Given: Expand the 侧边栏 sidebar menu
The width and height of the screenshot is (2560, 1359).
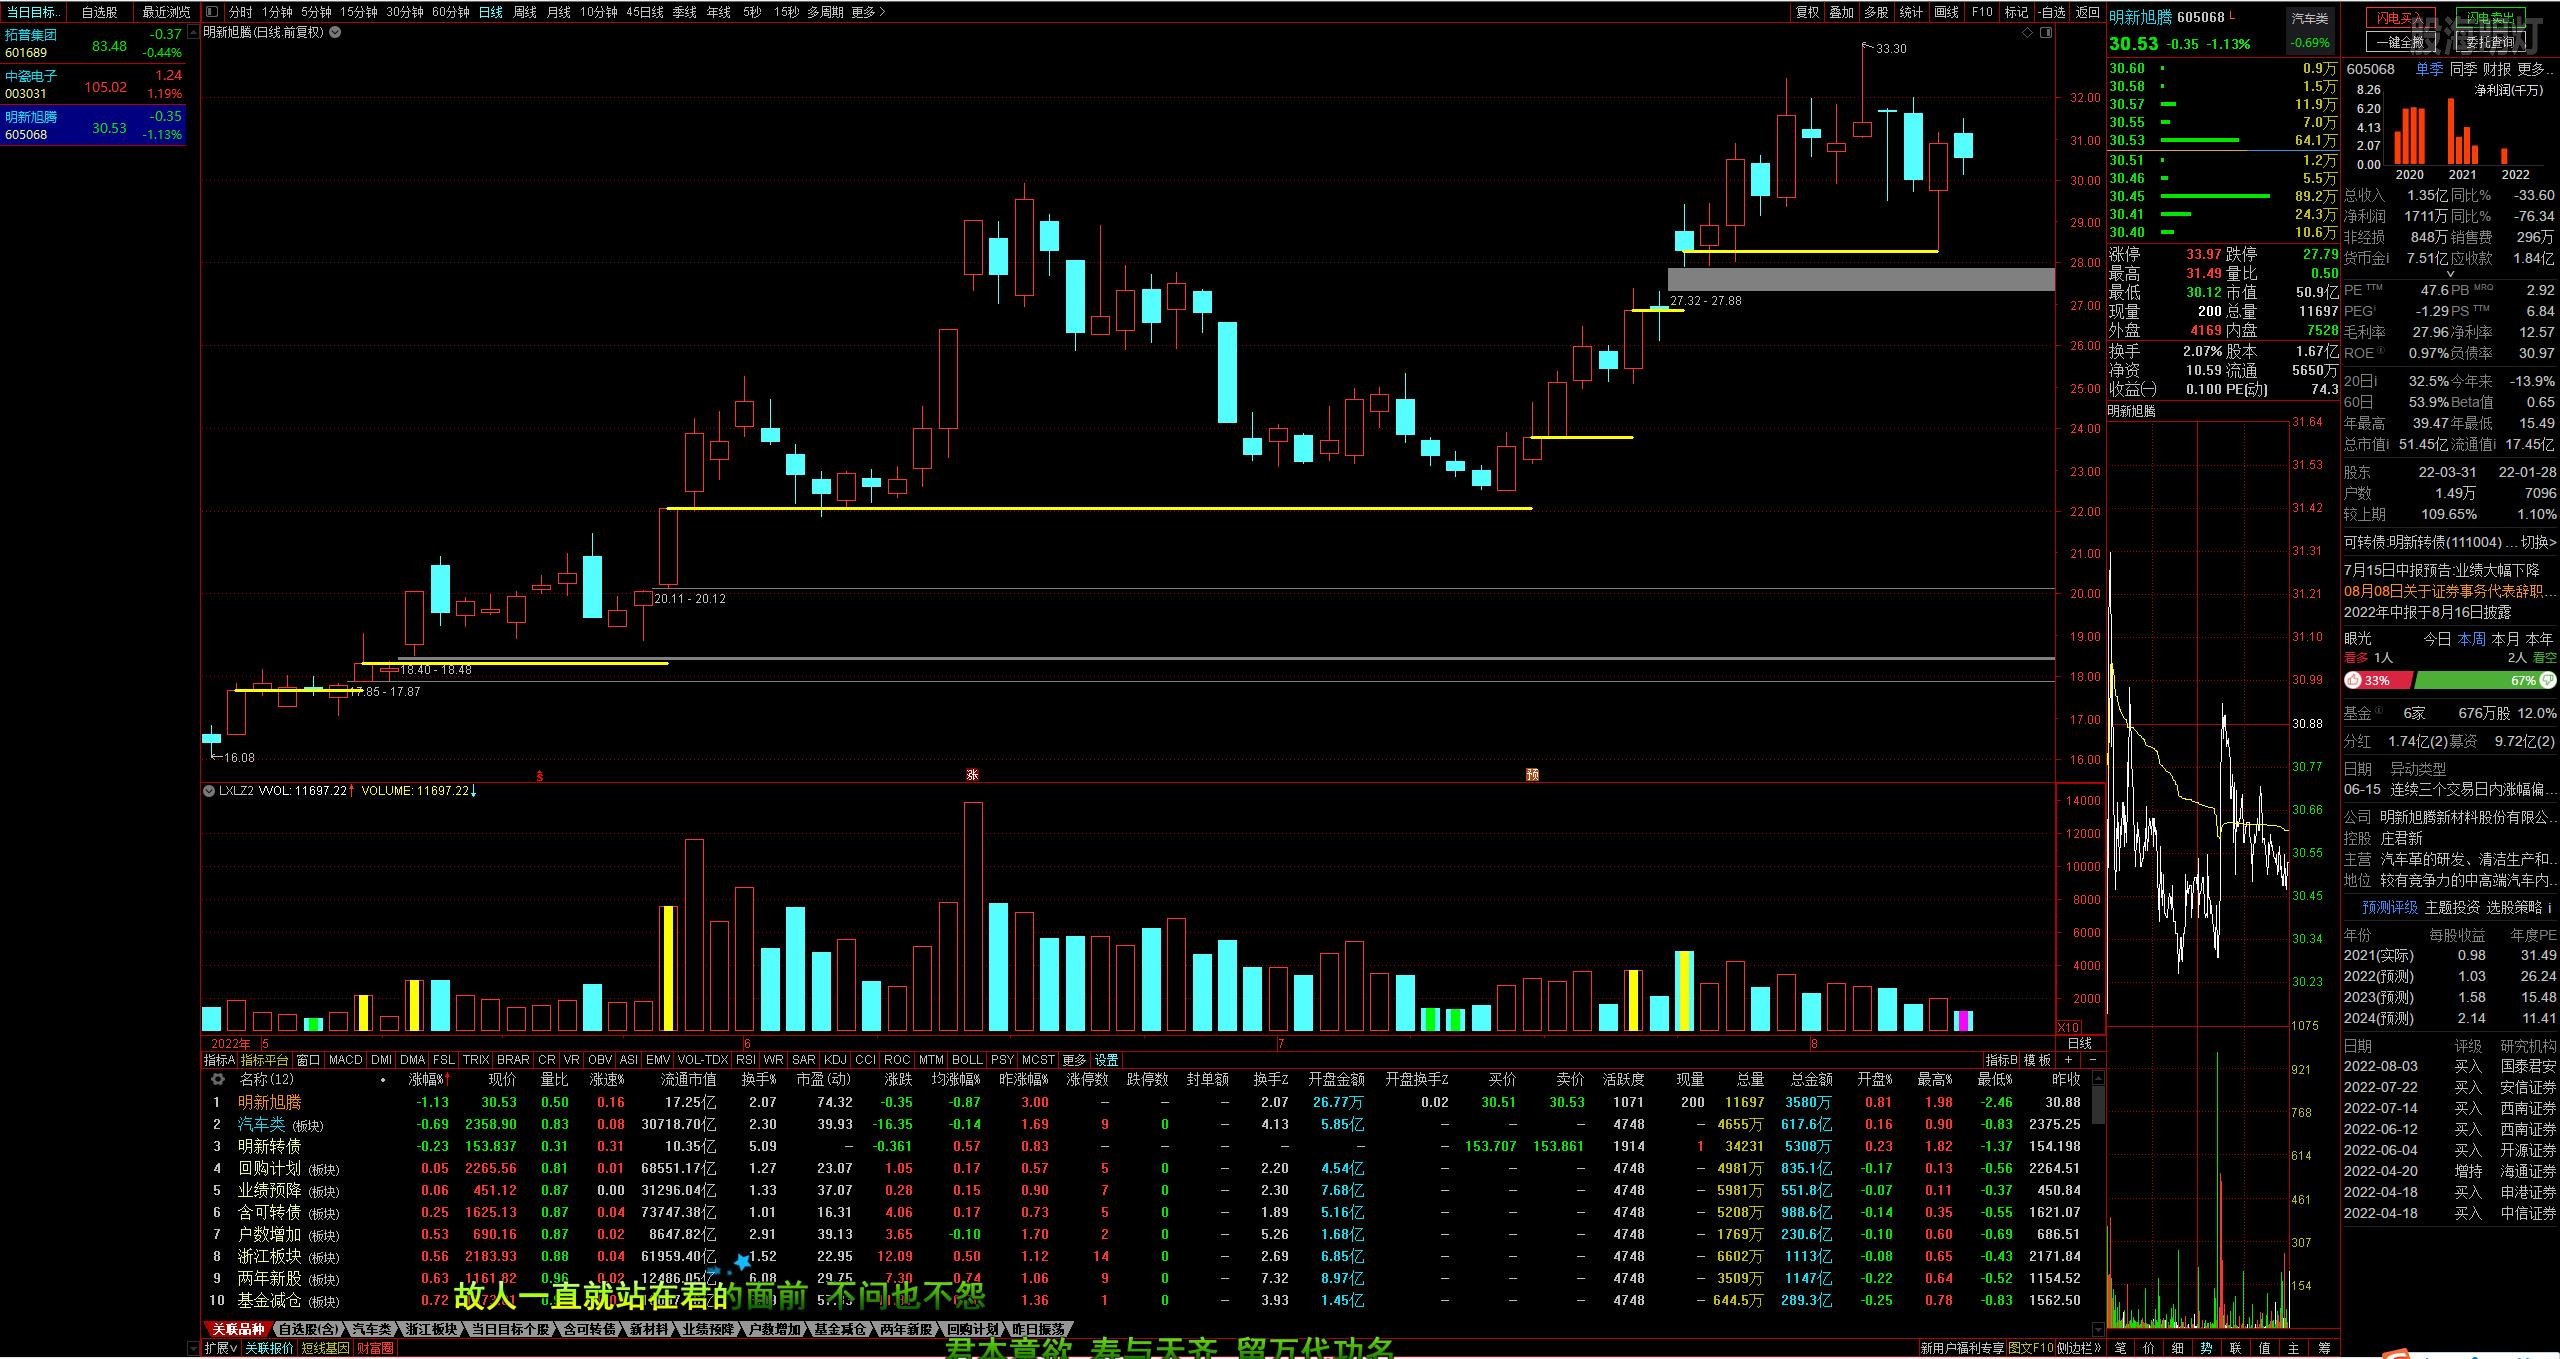Looking at the screenshot, I should point(2080,1348).
